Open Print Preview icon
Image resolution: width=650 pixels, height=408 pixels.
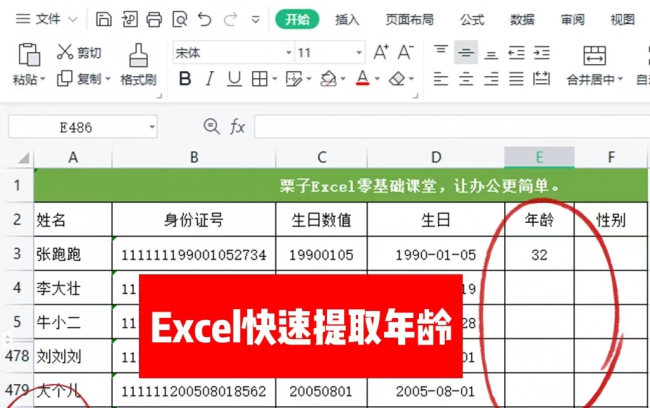coord(179,19)
